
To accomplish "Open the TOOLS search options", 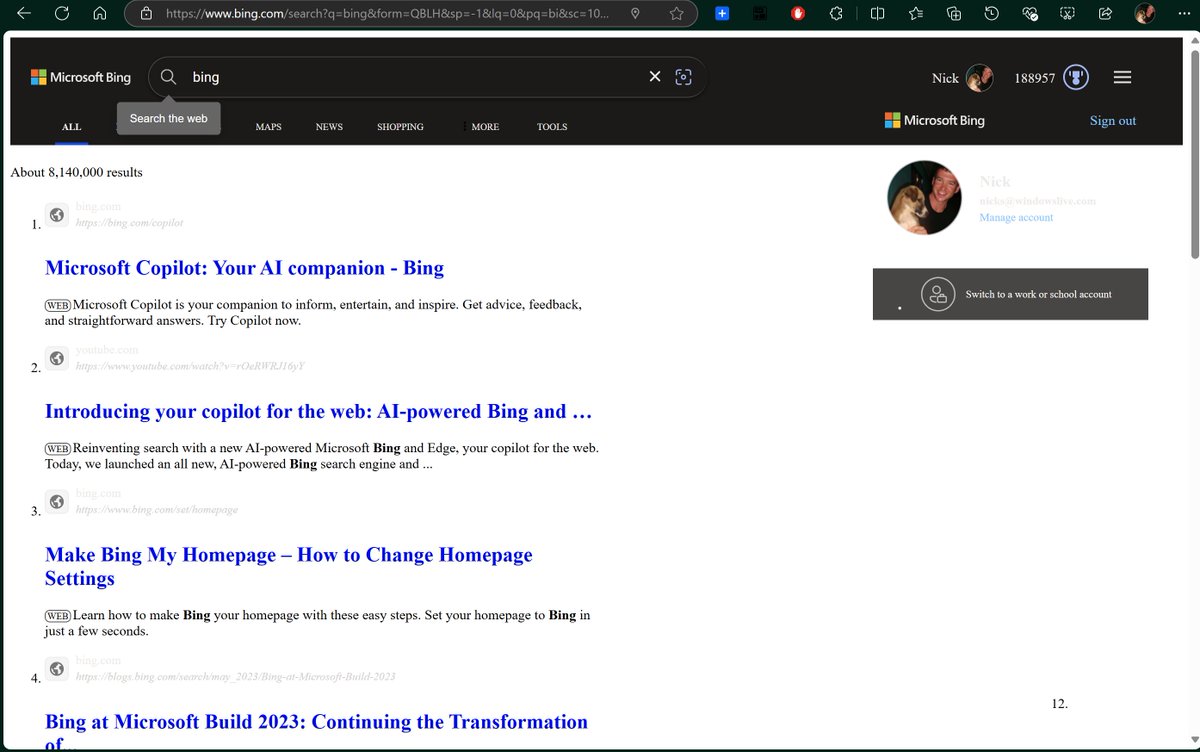I will point(552,127).
